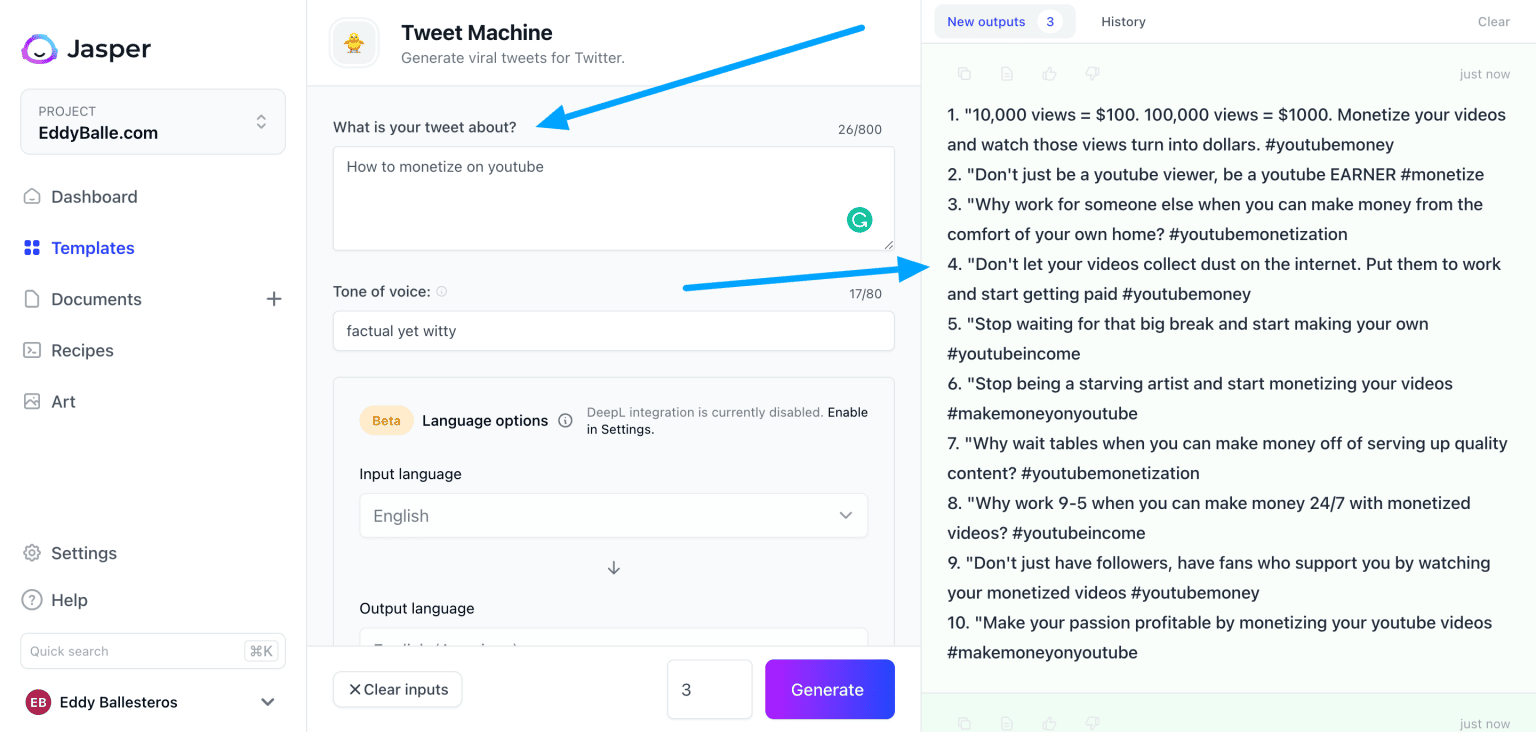Copy the generated tweets output
This screenshot has width=1536, height=732.
963,73
